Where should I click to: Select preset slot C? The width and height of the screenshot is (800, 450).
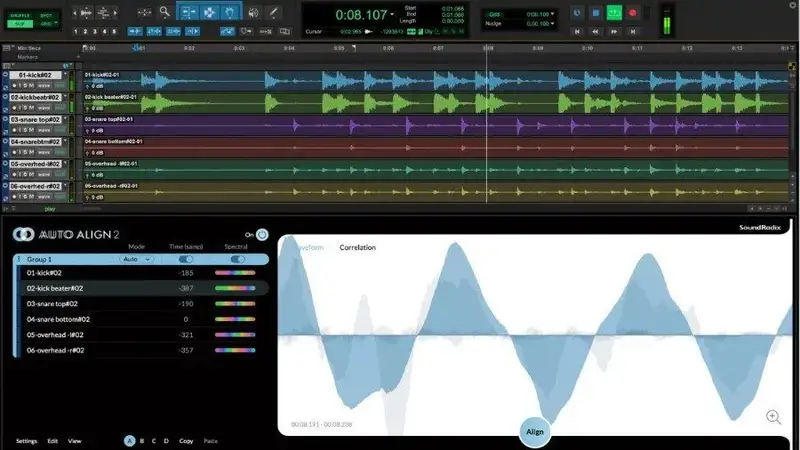click(154, 441)
